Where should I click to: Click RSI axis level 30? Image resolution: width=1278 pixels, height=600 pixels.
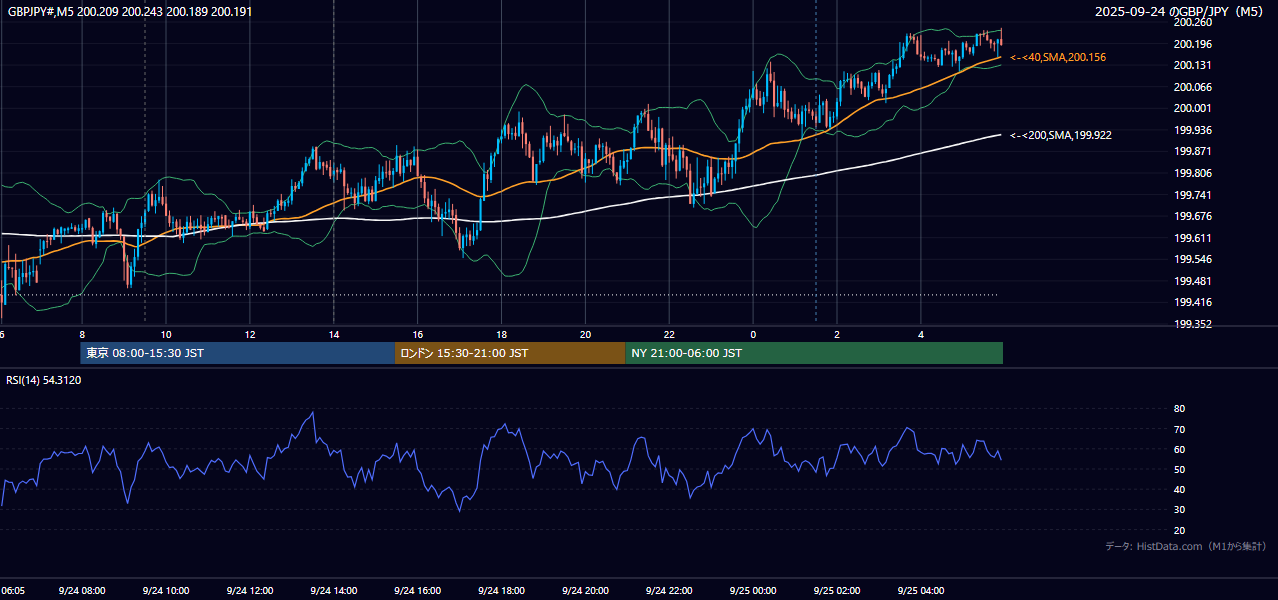[x=1179, y=510]
